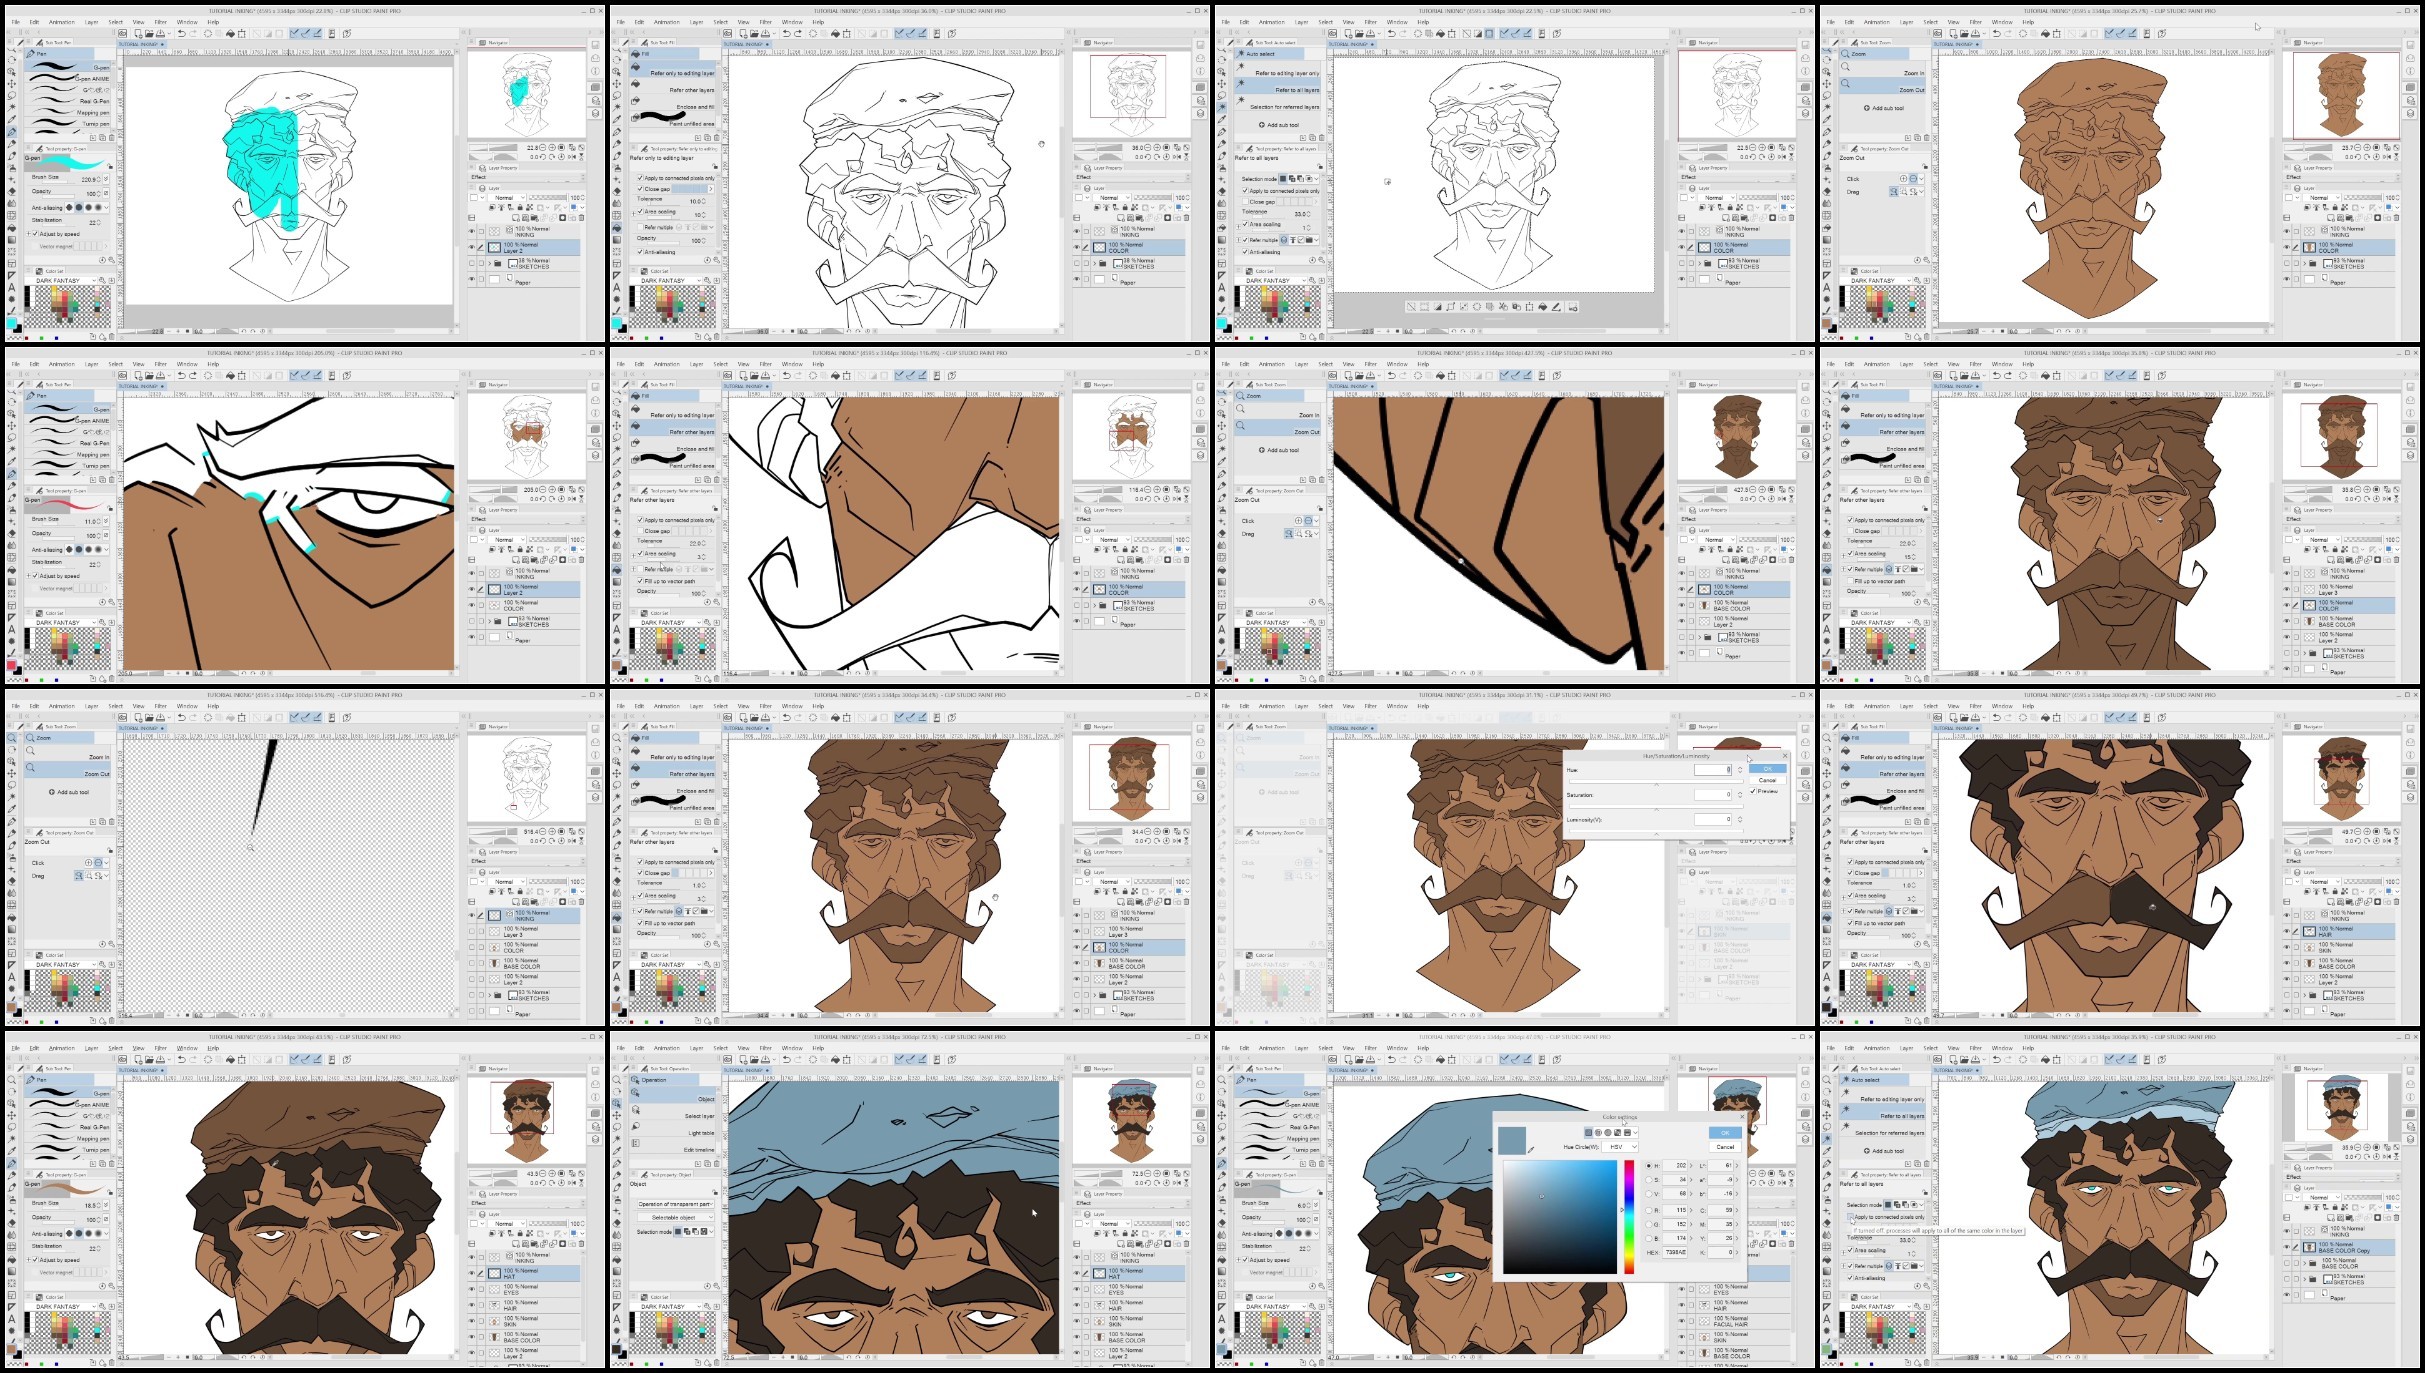Click Add sub tool in line-art Auto select frame
2425x1373 pixels.
pyautogui.click(x=1281, y=125)
